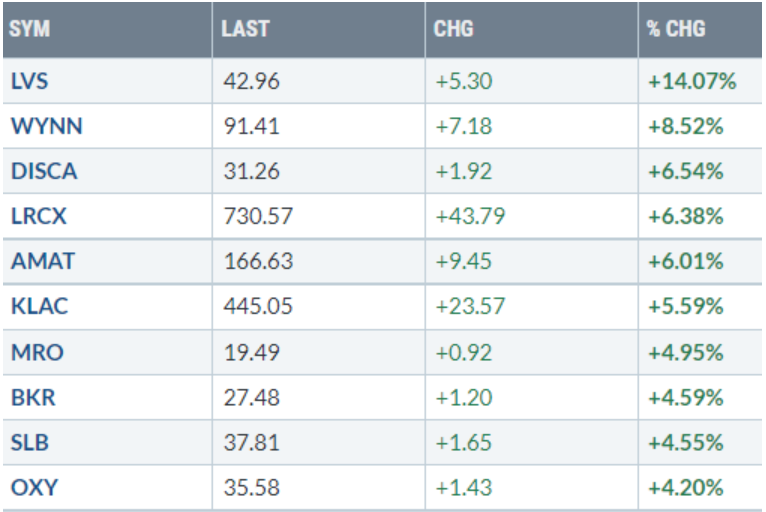Image resolution: width=766 pixels, height=512 pixels.
Task: Select the BKR ticker symbol
Action: coord(31,396)
